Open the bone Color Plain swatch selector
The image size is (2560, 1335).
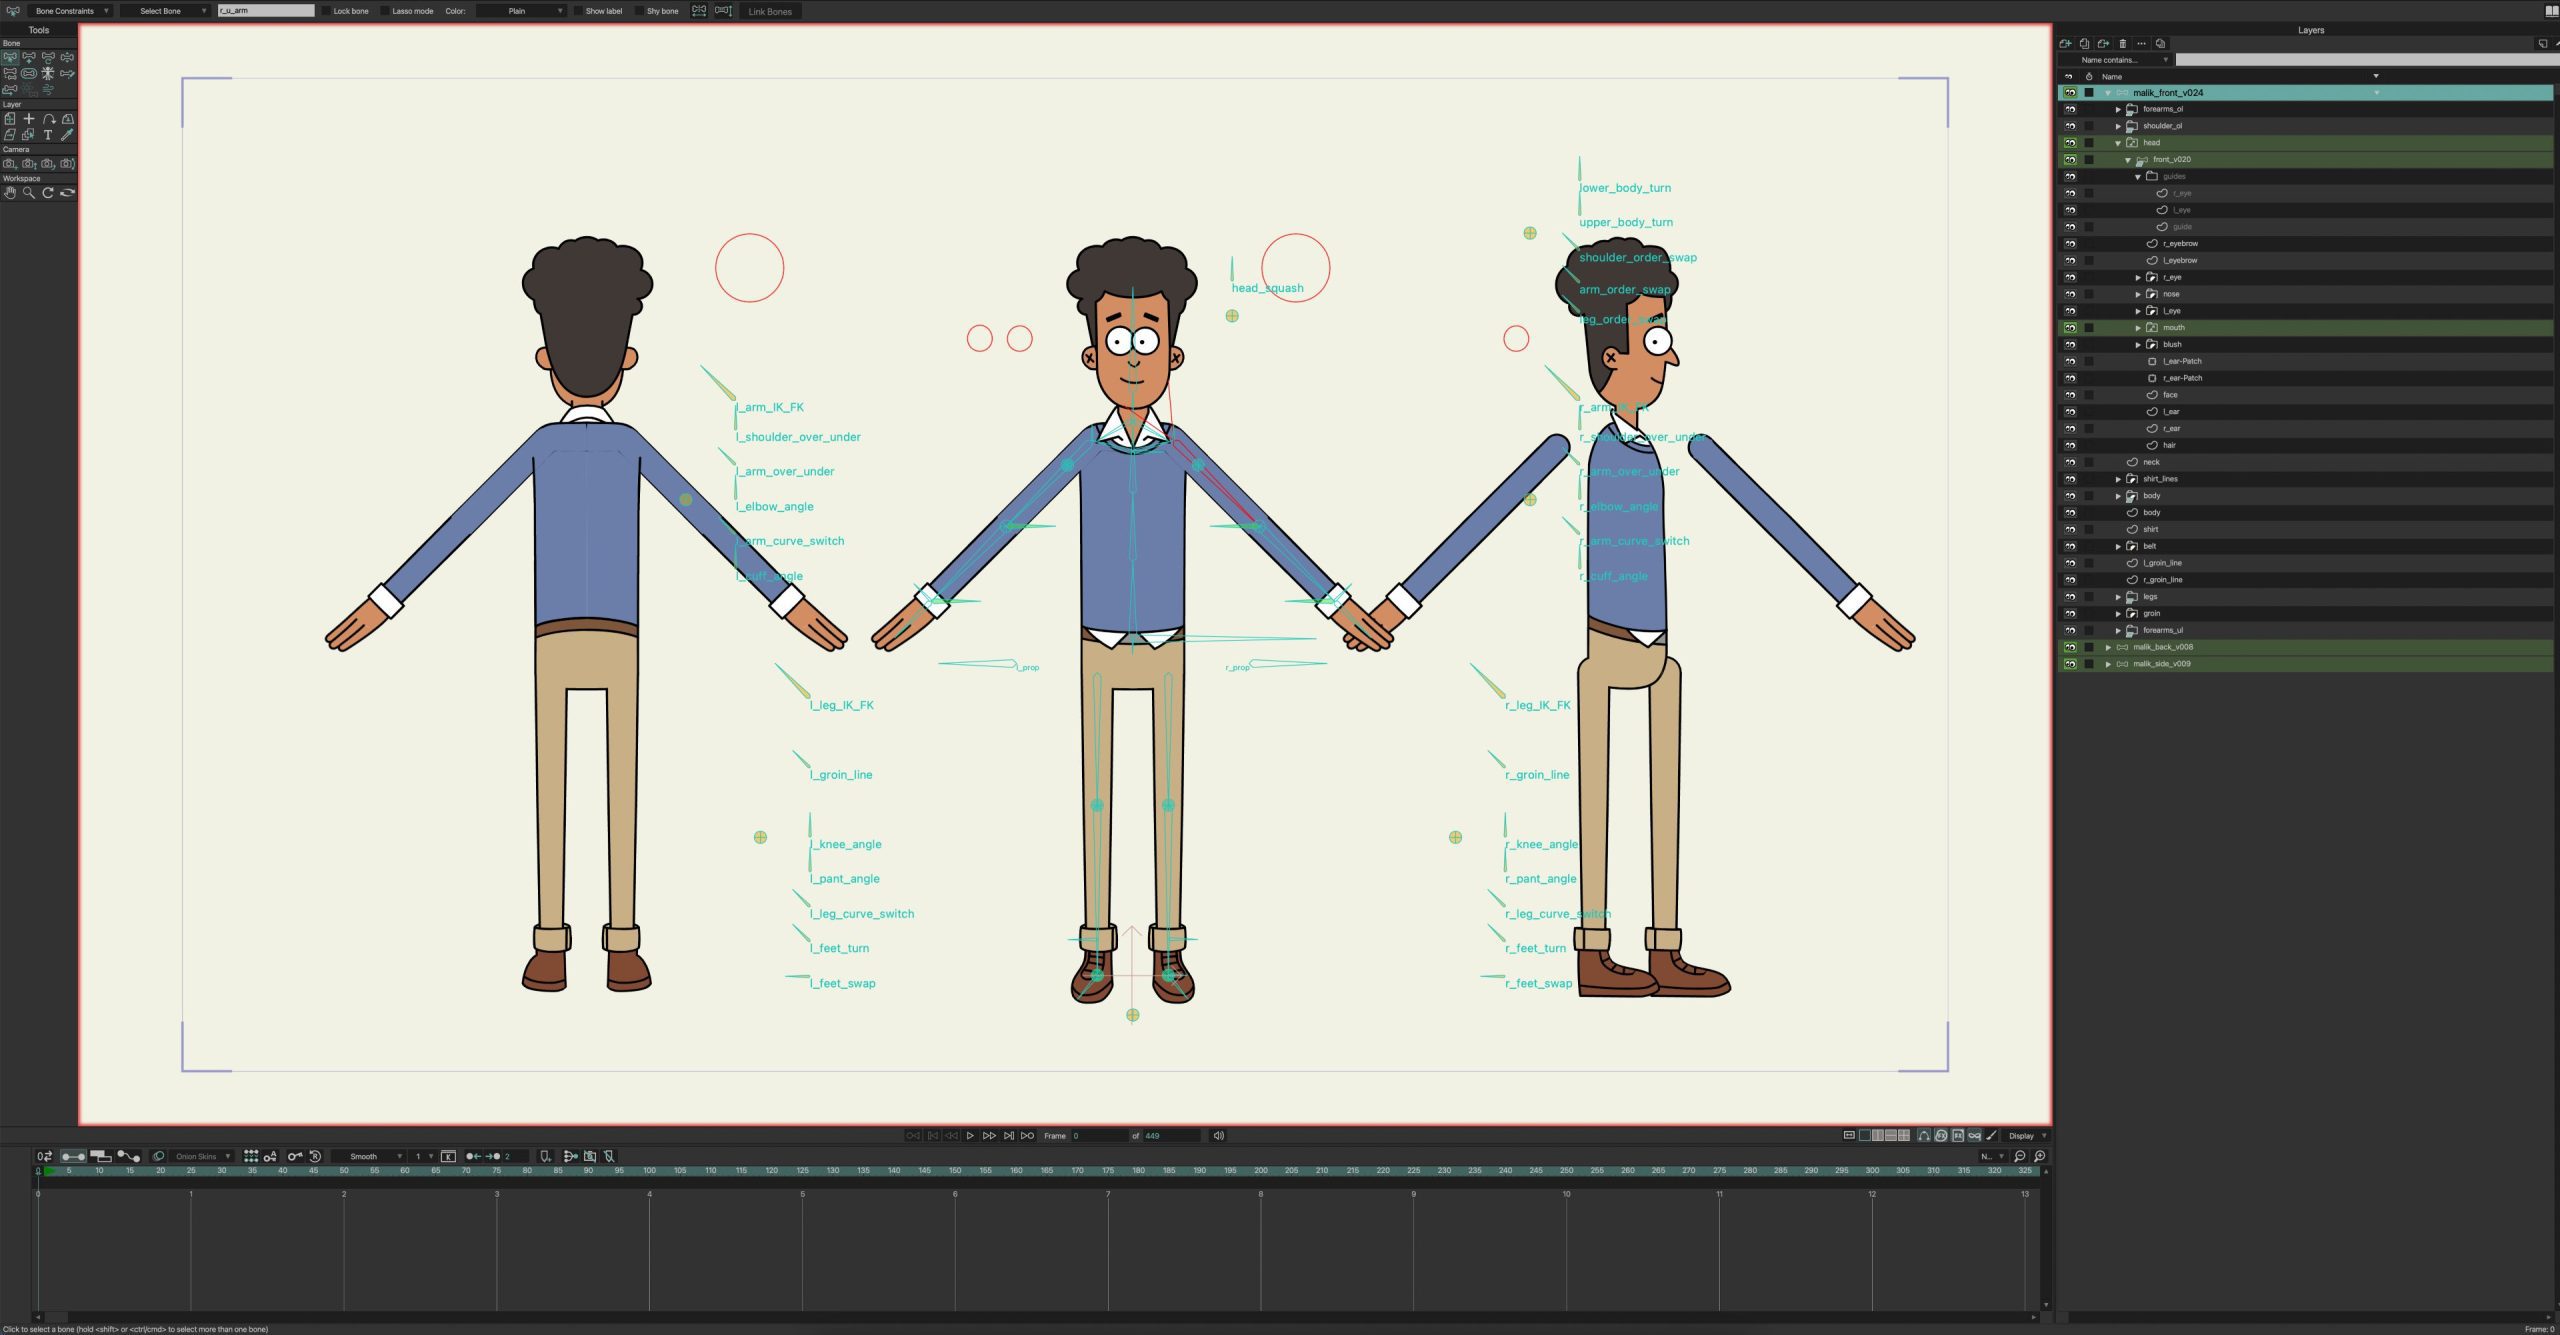(x=520, y=11)
